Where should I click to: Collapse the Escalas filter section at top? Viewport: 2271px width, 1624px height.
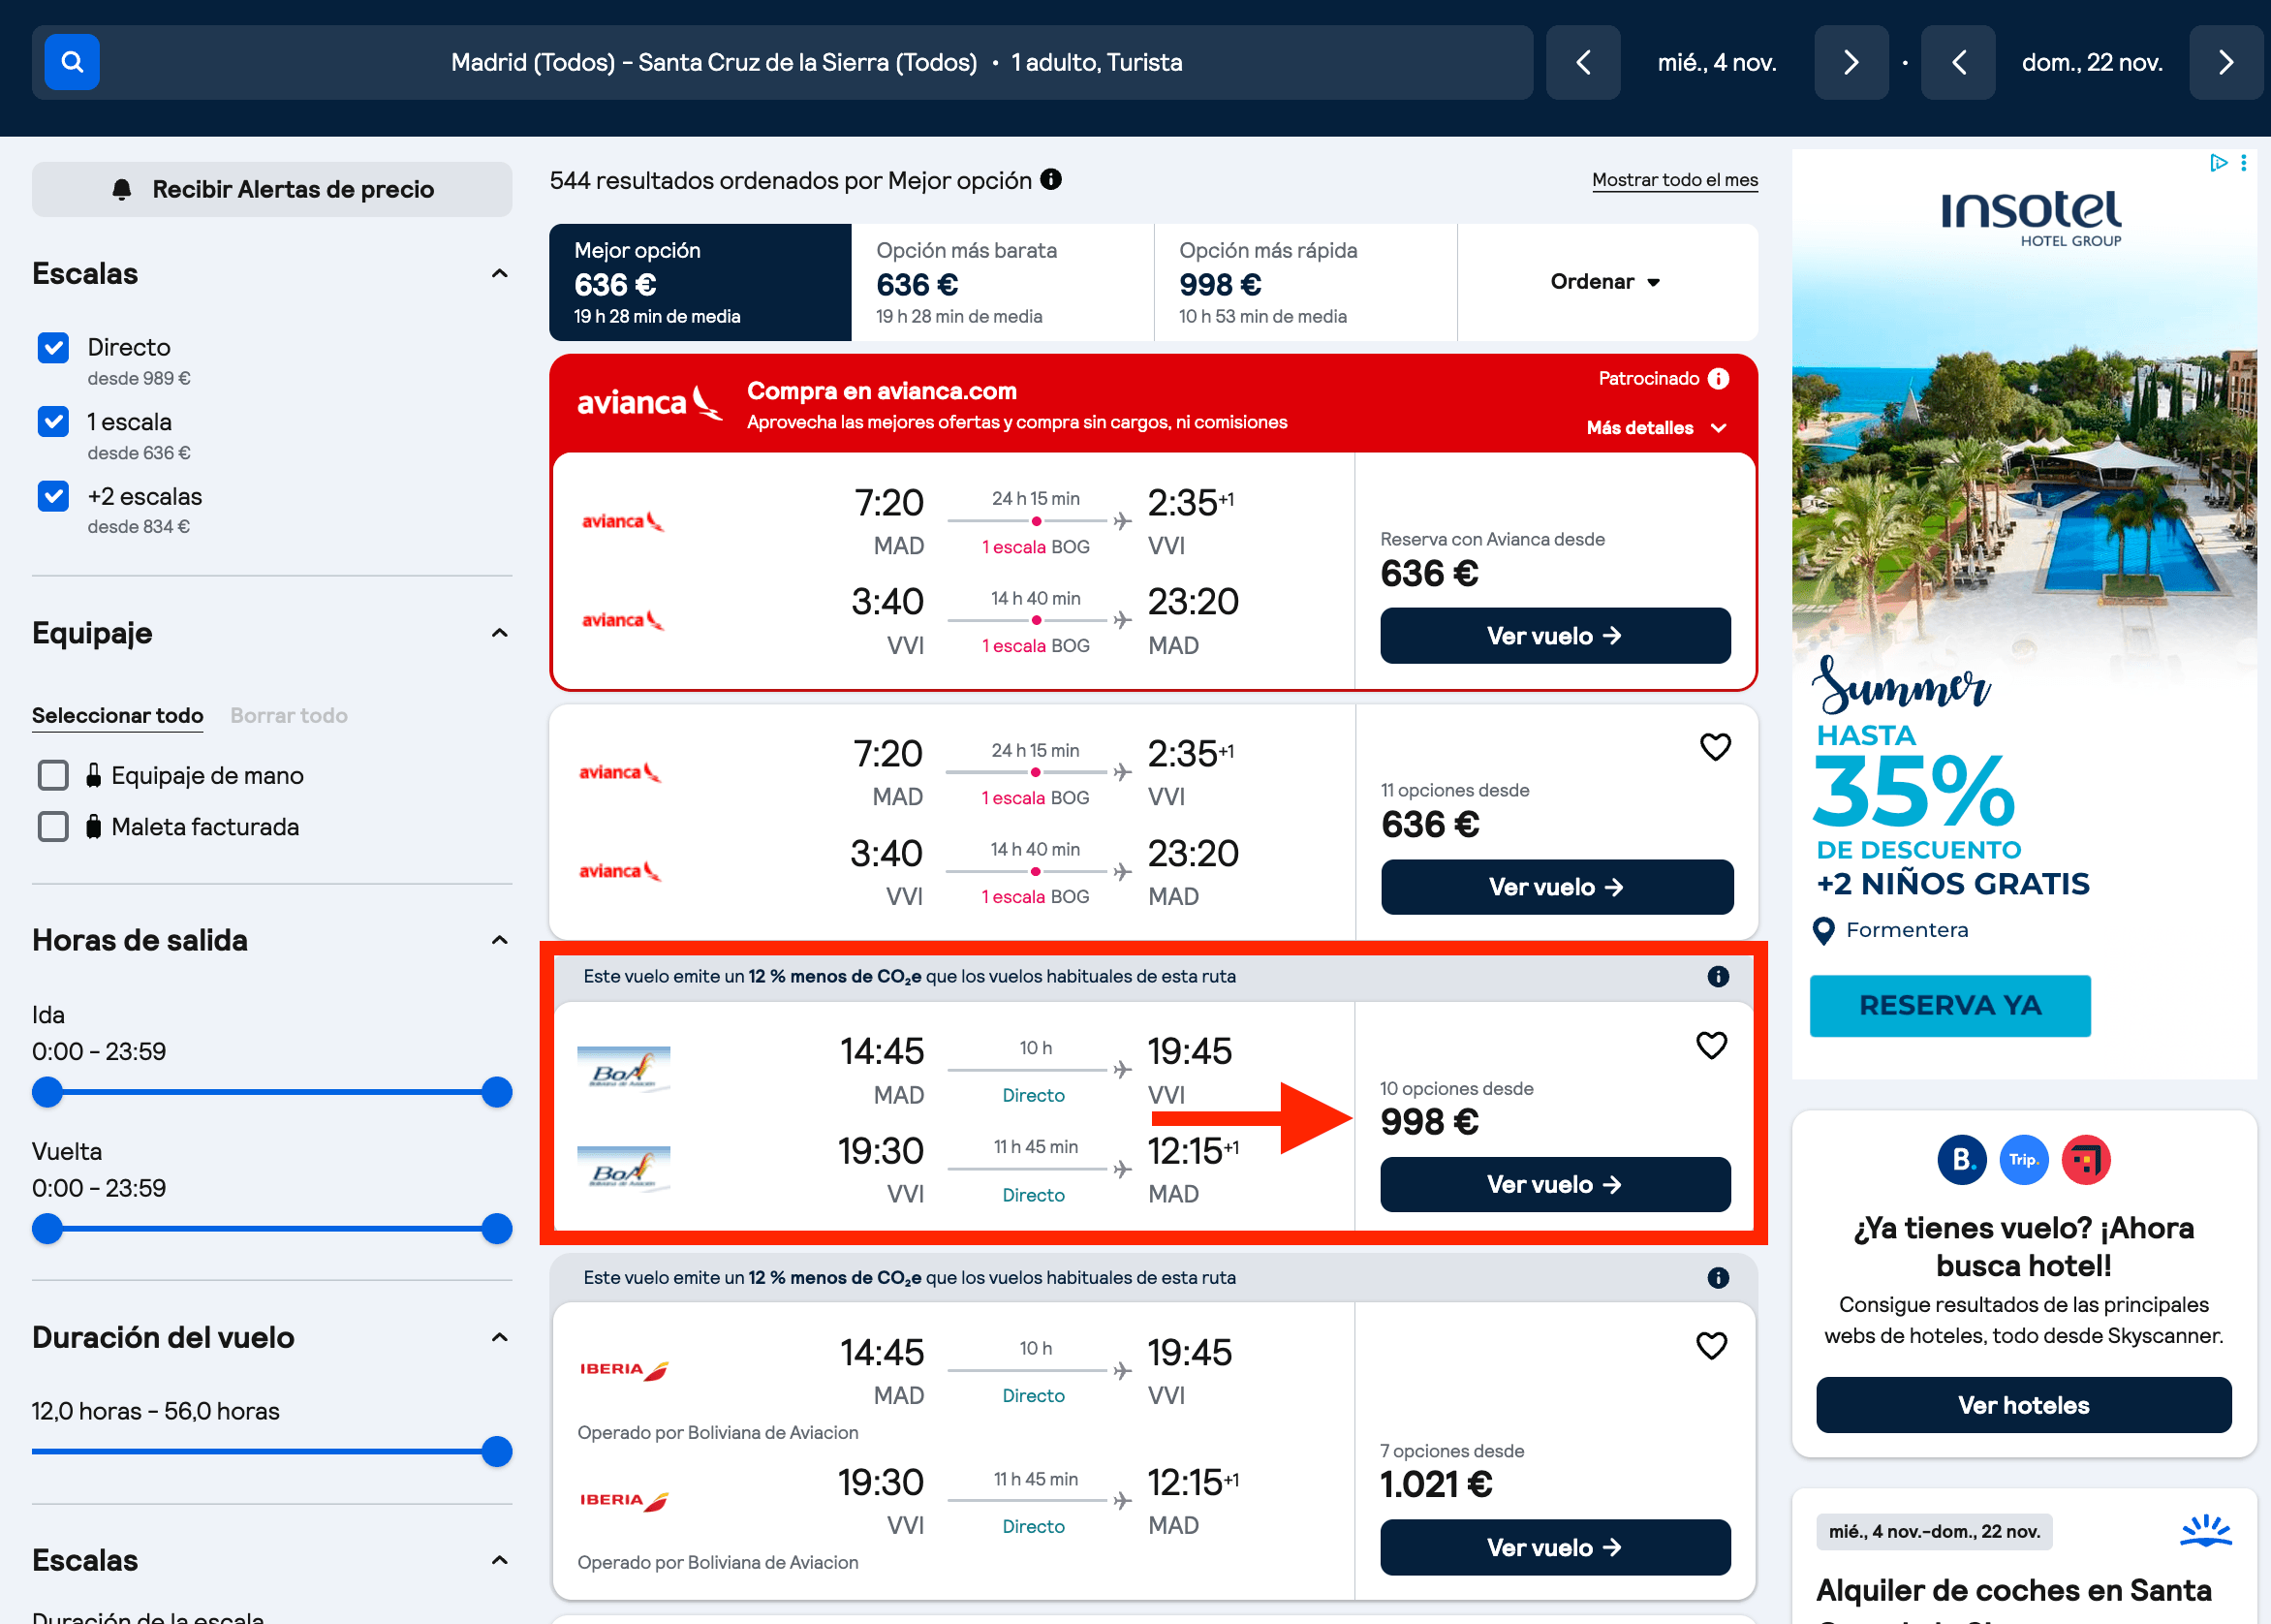(500, 274)
